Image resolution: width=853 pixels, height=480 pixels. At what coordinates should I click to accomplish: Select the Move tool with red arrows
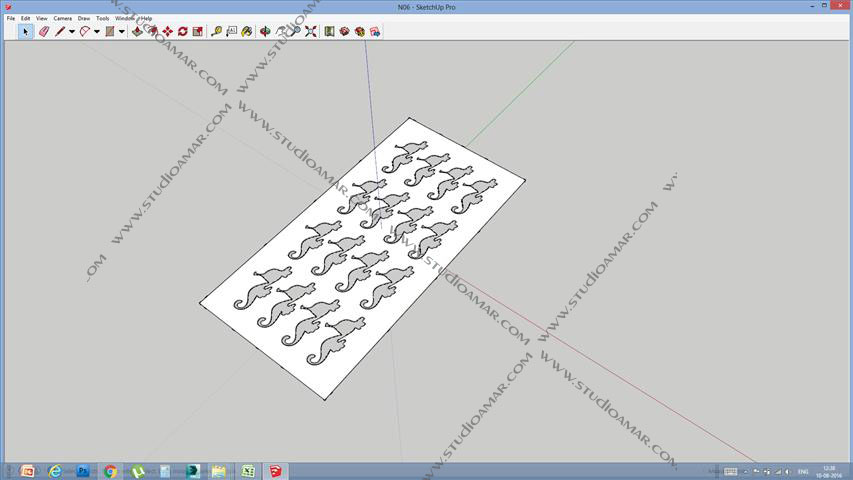point(168,32)
